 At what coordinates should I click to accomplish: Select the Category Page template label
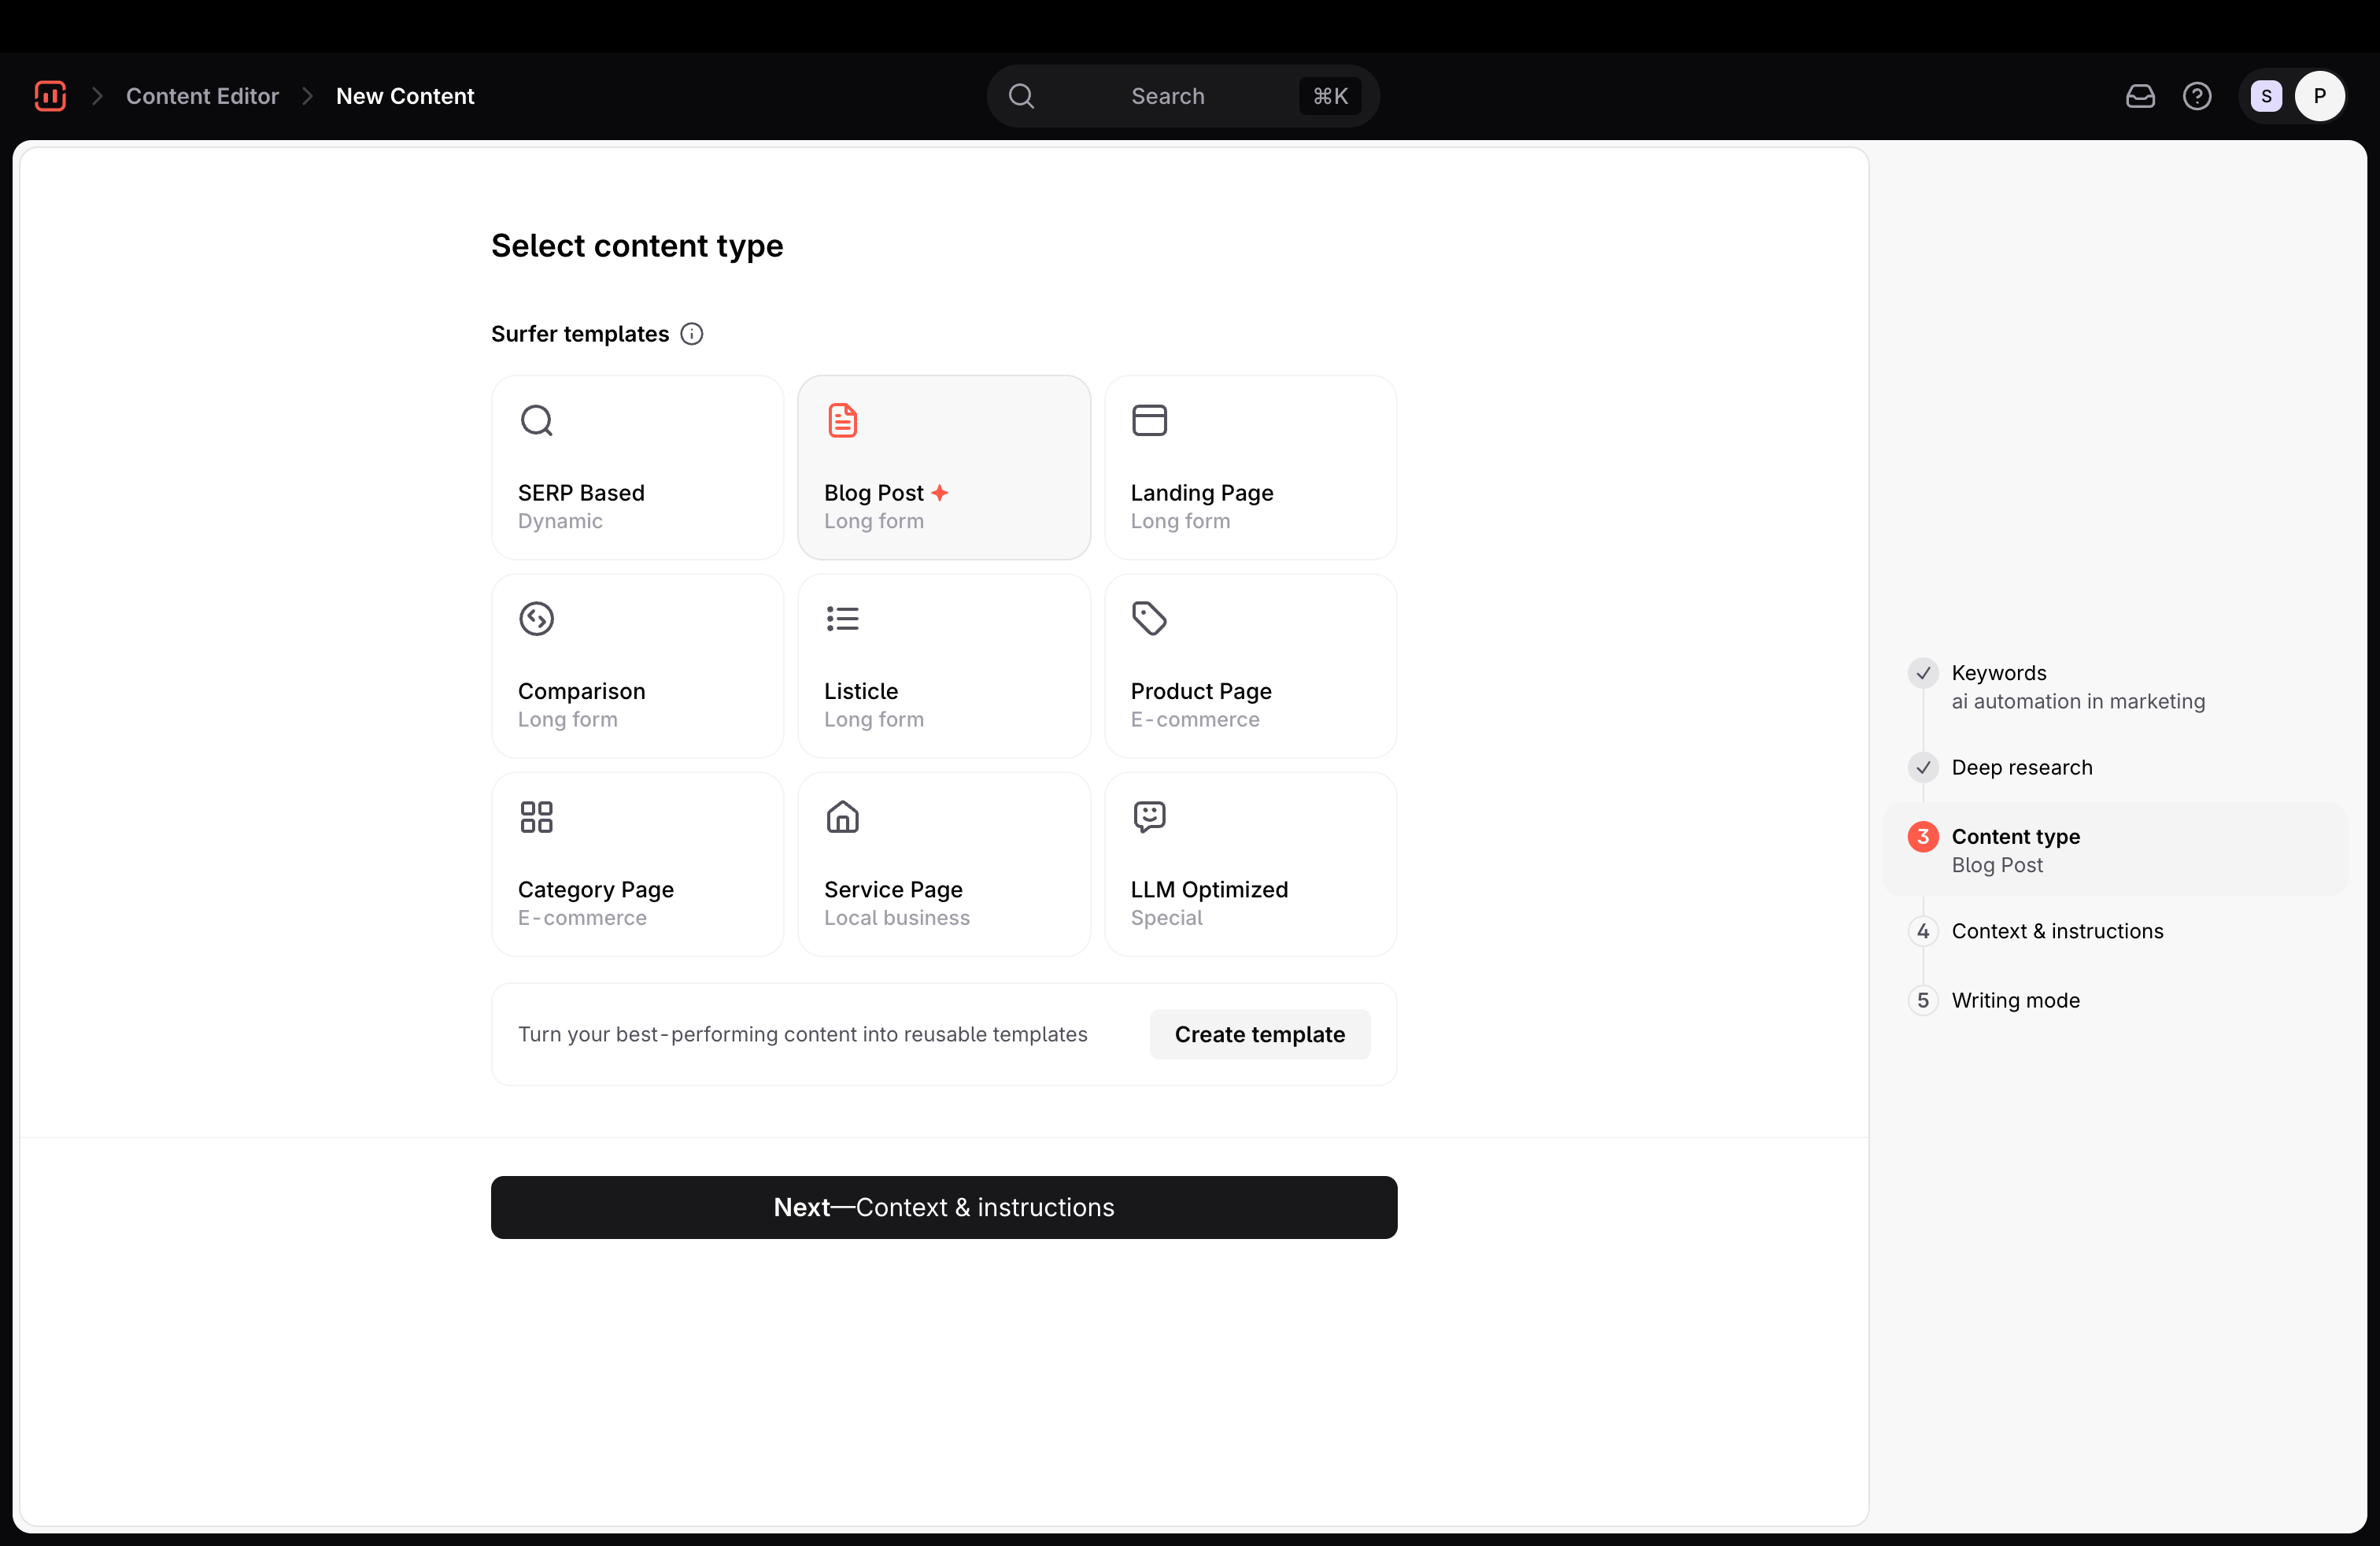click(x=596, y=890)
